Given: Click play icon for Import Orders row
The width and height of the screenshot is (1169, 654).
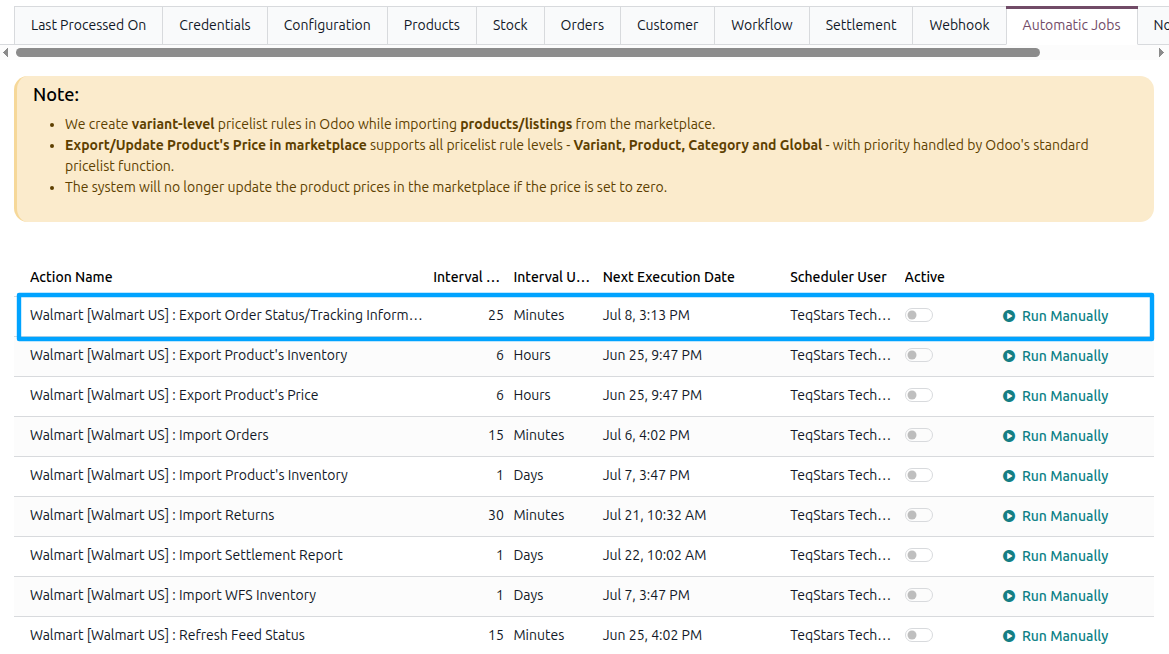Looking at the screenshot, I should pyautogui.click(x=1009, y=436).
